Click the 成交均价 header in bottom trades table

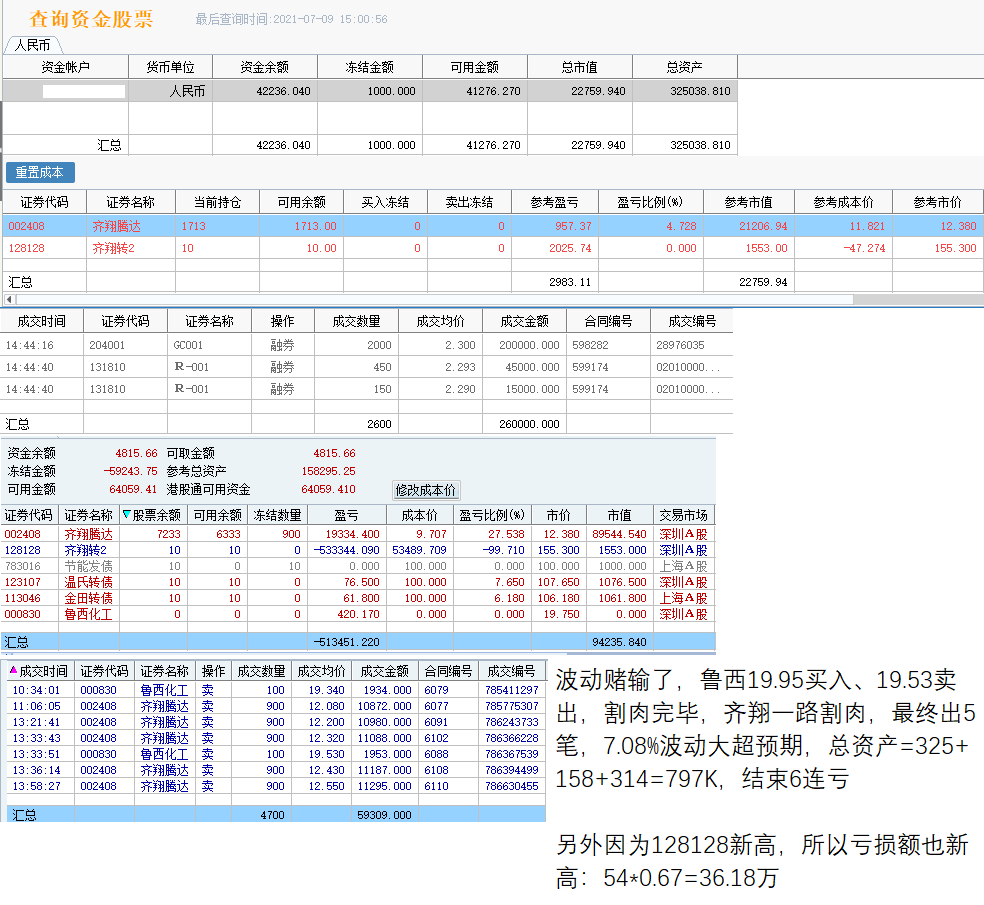pyautogui.click(x=320, y=671)
